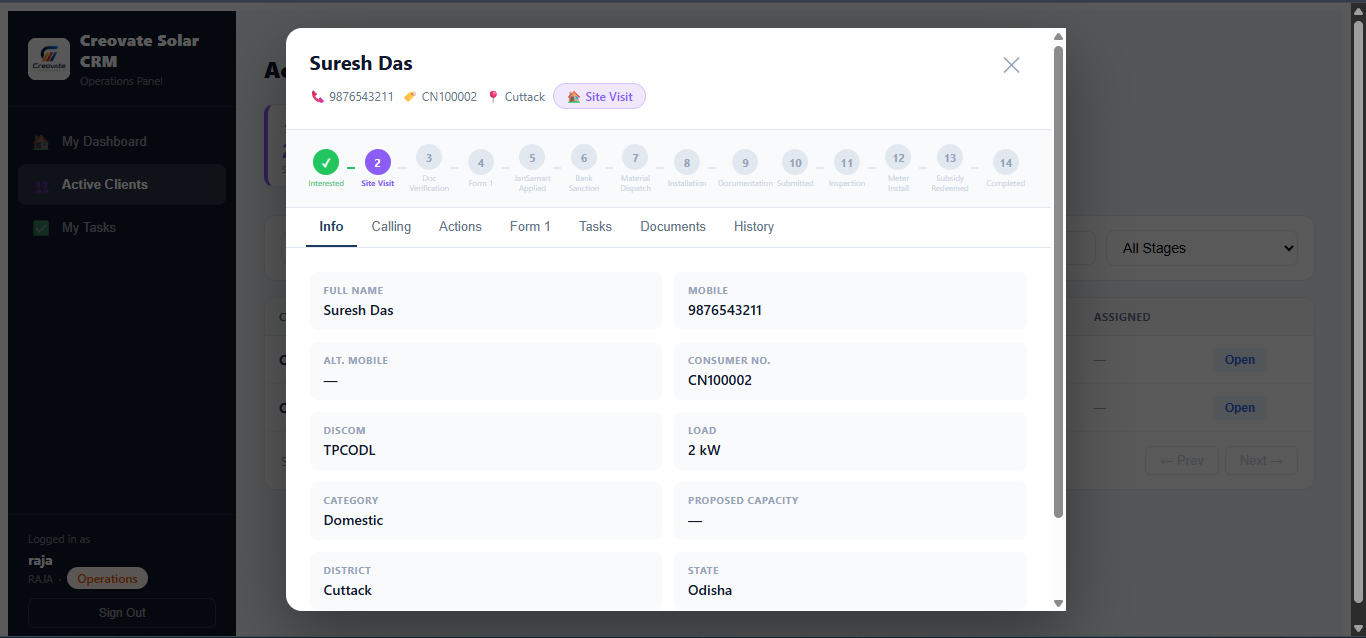Open the Form 1 tab
The width and height of the screenshot is (1366, 638).
(530, 227)
